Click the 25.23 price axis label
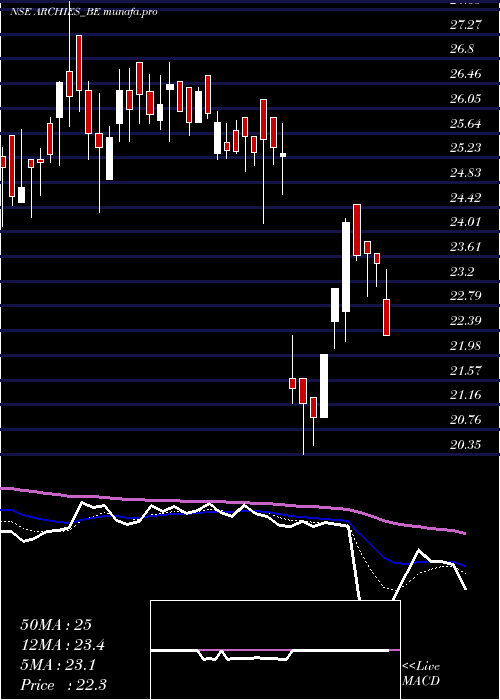This screenshot has height=700, width=500. [465, 148]
